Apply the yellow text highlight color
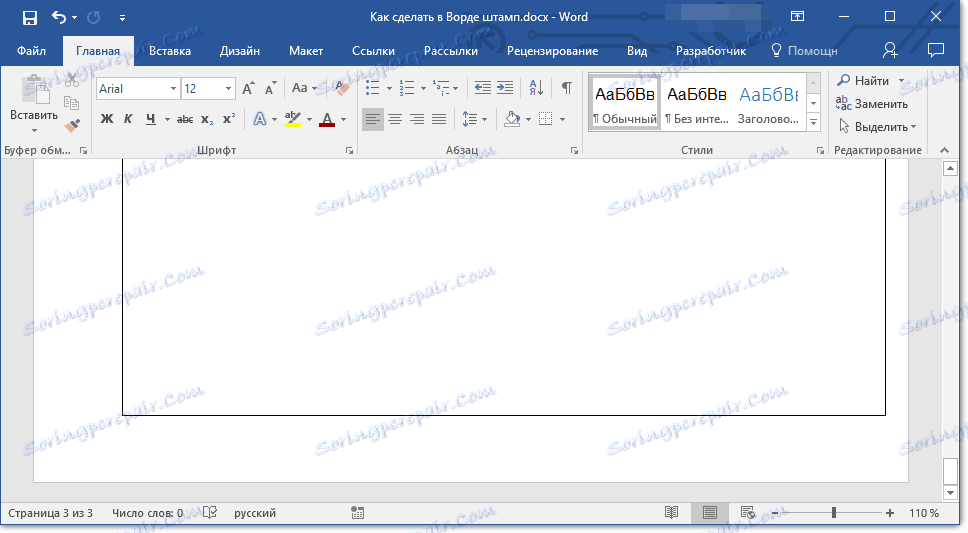968x533 pixels. click(293, 119)
